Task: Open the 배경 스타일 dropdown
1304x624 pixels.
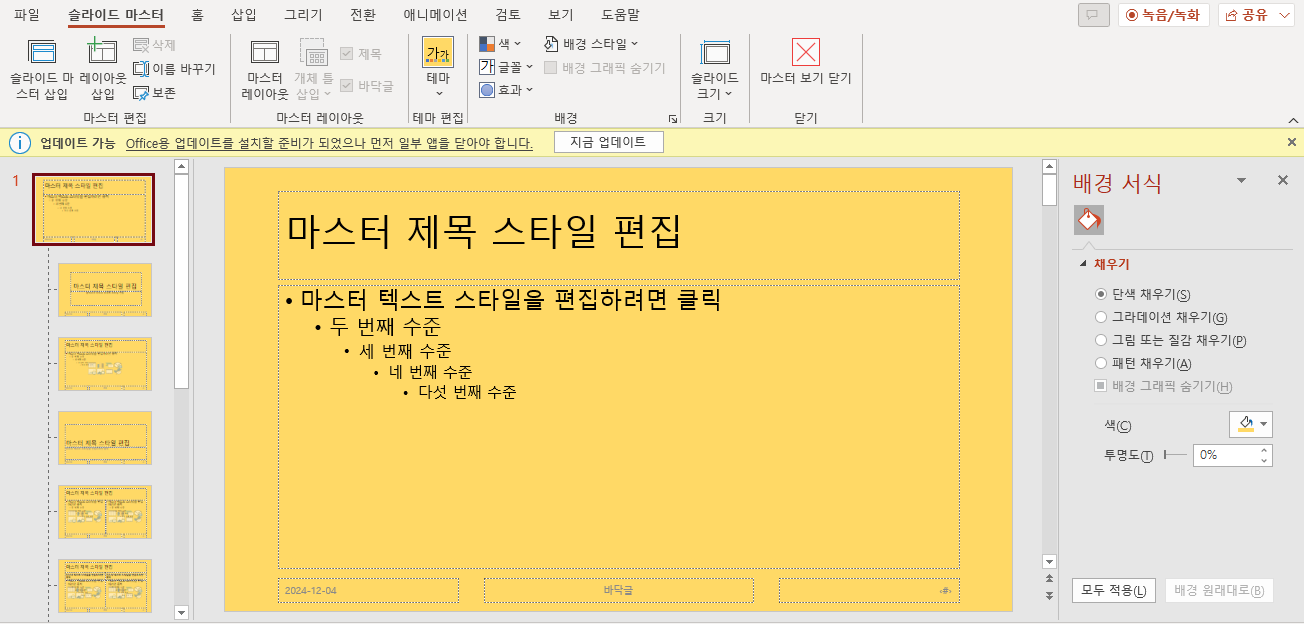Action: tap(591, 44)
